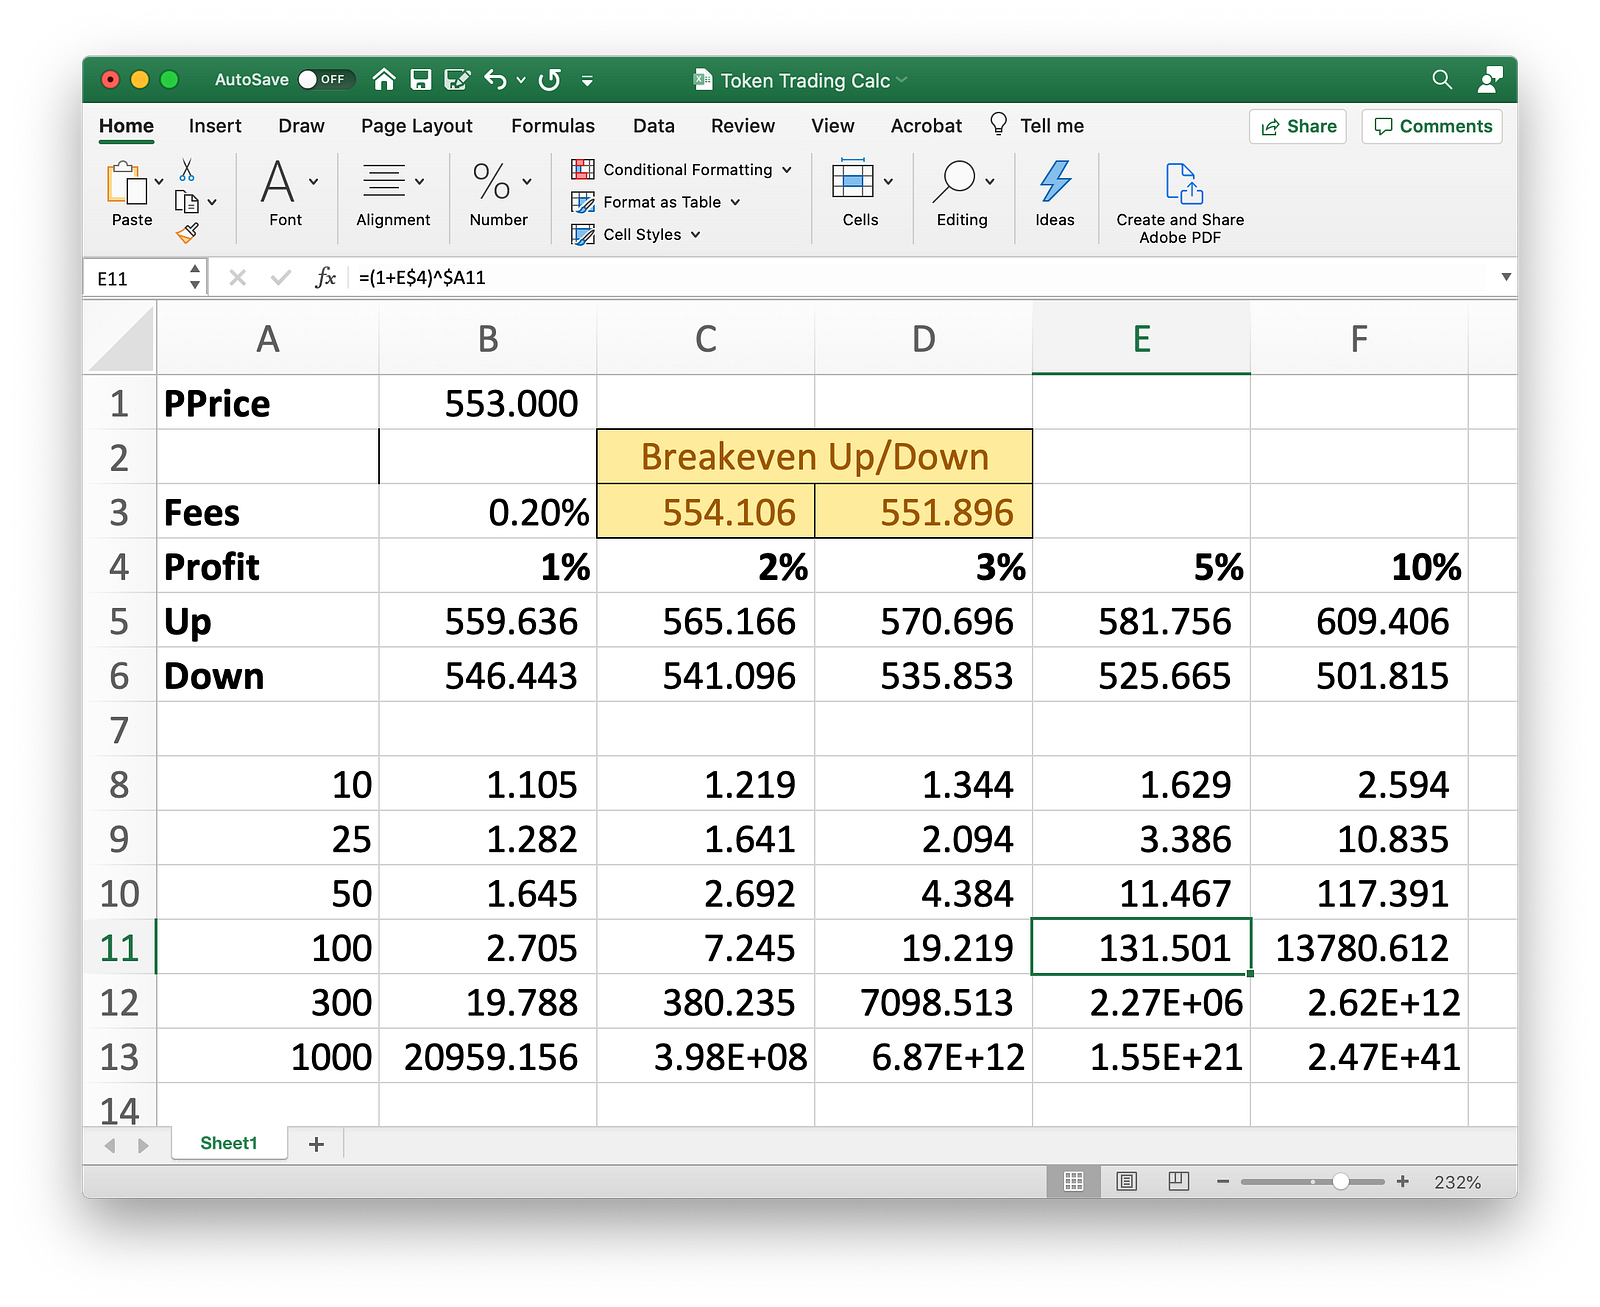Open the Number format percent icon
This screenshot has width=1600, height=1307.
click(491, 182)
